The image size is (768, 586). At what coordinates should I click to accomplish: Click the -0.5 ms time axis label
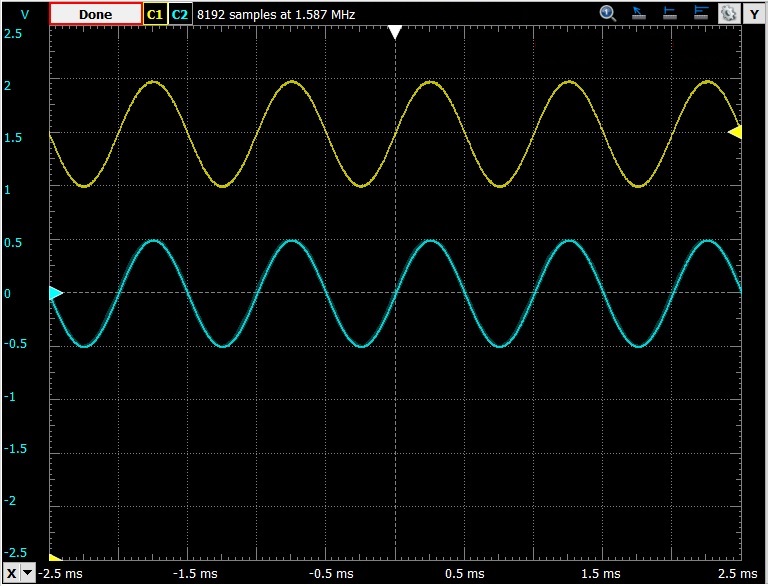point(331,573)
